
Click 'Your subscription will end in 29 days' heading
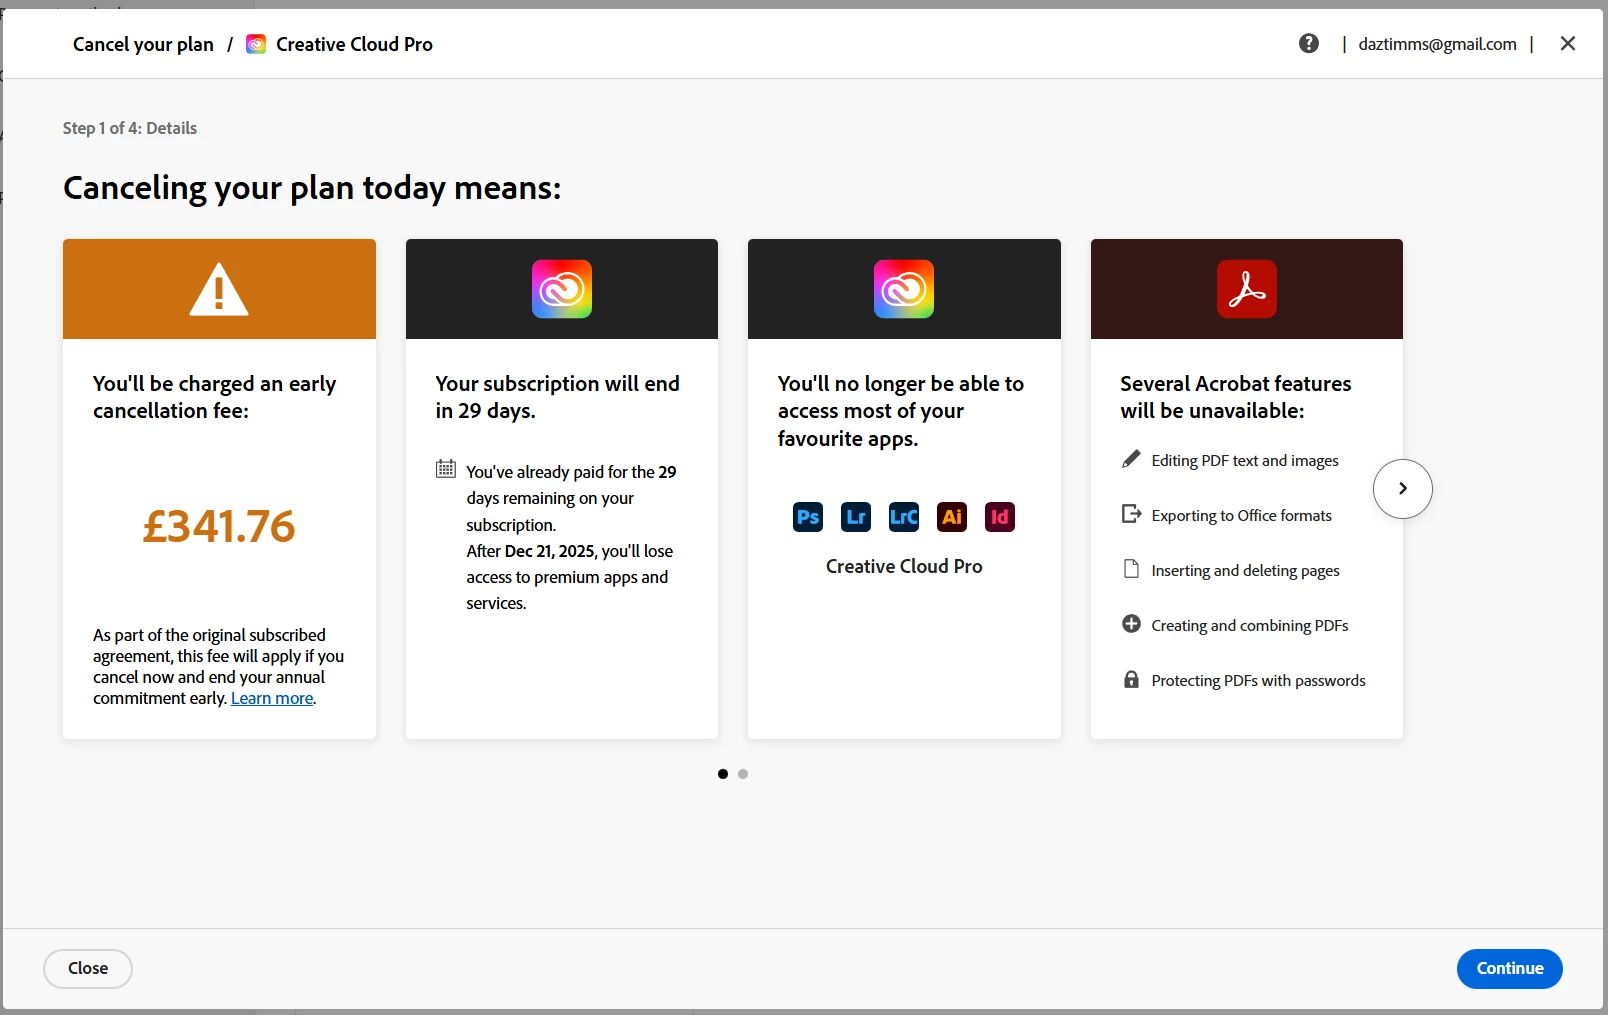(x=557, y=397)
